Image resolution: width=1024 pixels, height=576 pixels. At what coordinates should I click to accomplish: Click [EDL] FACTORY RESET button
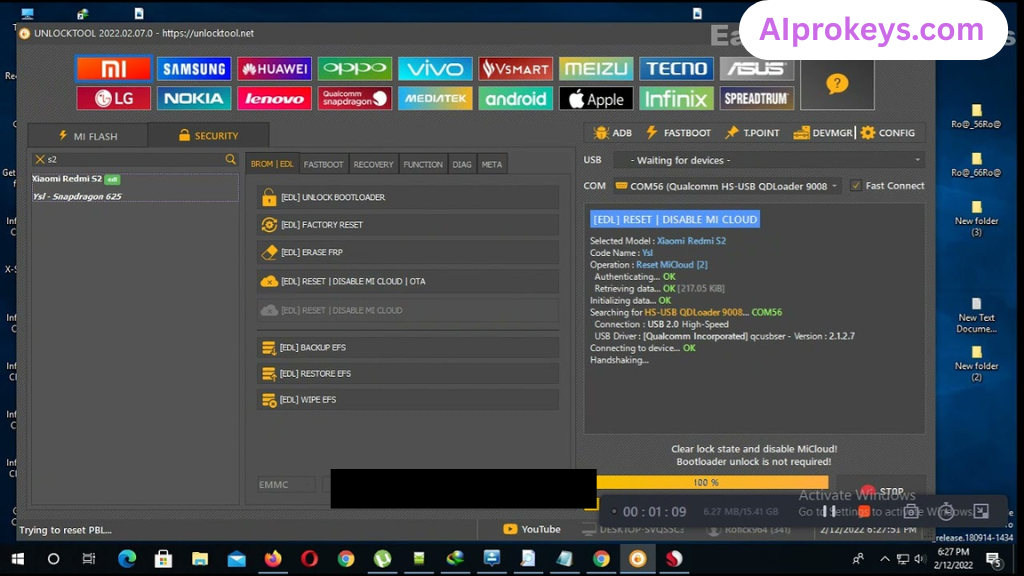pos(408,225)
